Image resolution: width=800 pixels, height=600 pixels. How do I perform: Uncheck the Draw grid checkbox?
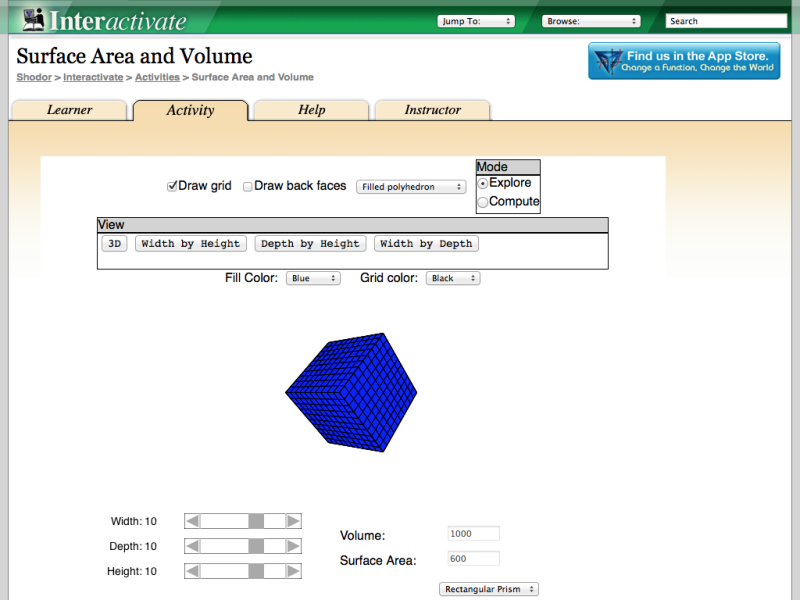click(173, 186)
